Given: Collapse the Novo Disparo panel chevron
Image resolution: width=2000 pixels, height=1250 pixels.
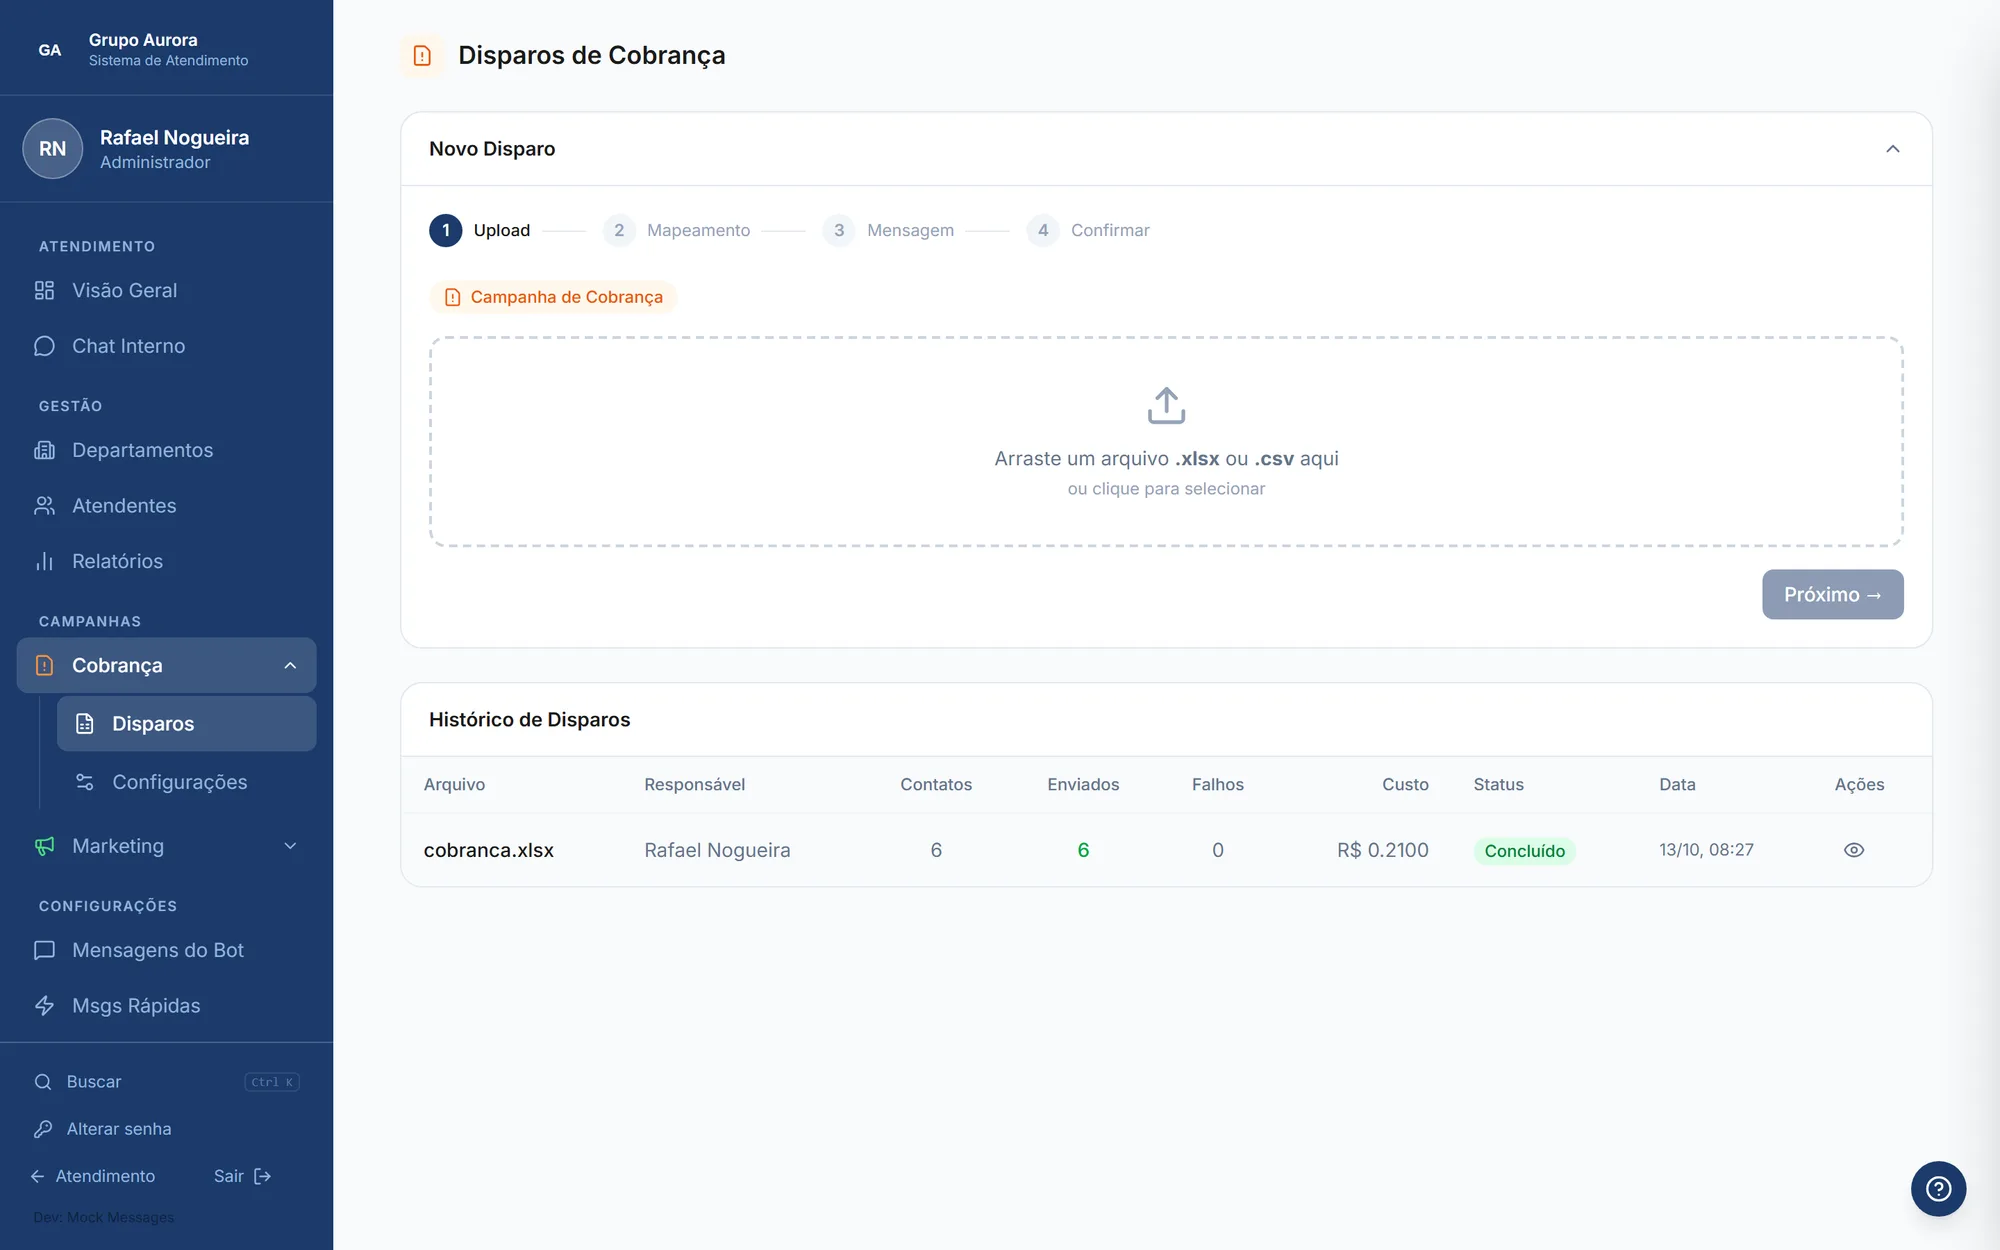Looking at the screenshot, I should click(x=1892, y=149).
